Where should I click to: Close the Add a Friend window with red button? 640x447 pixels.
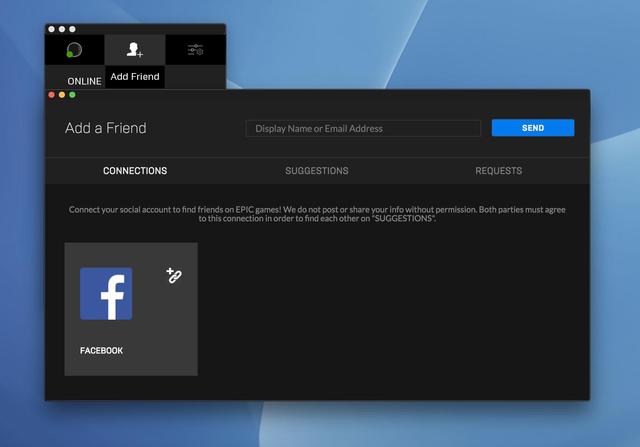point(51,95)
